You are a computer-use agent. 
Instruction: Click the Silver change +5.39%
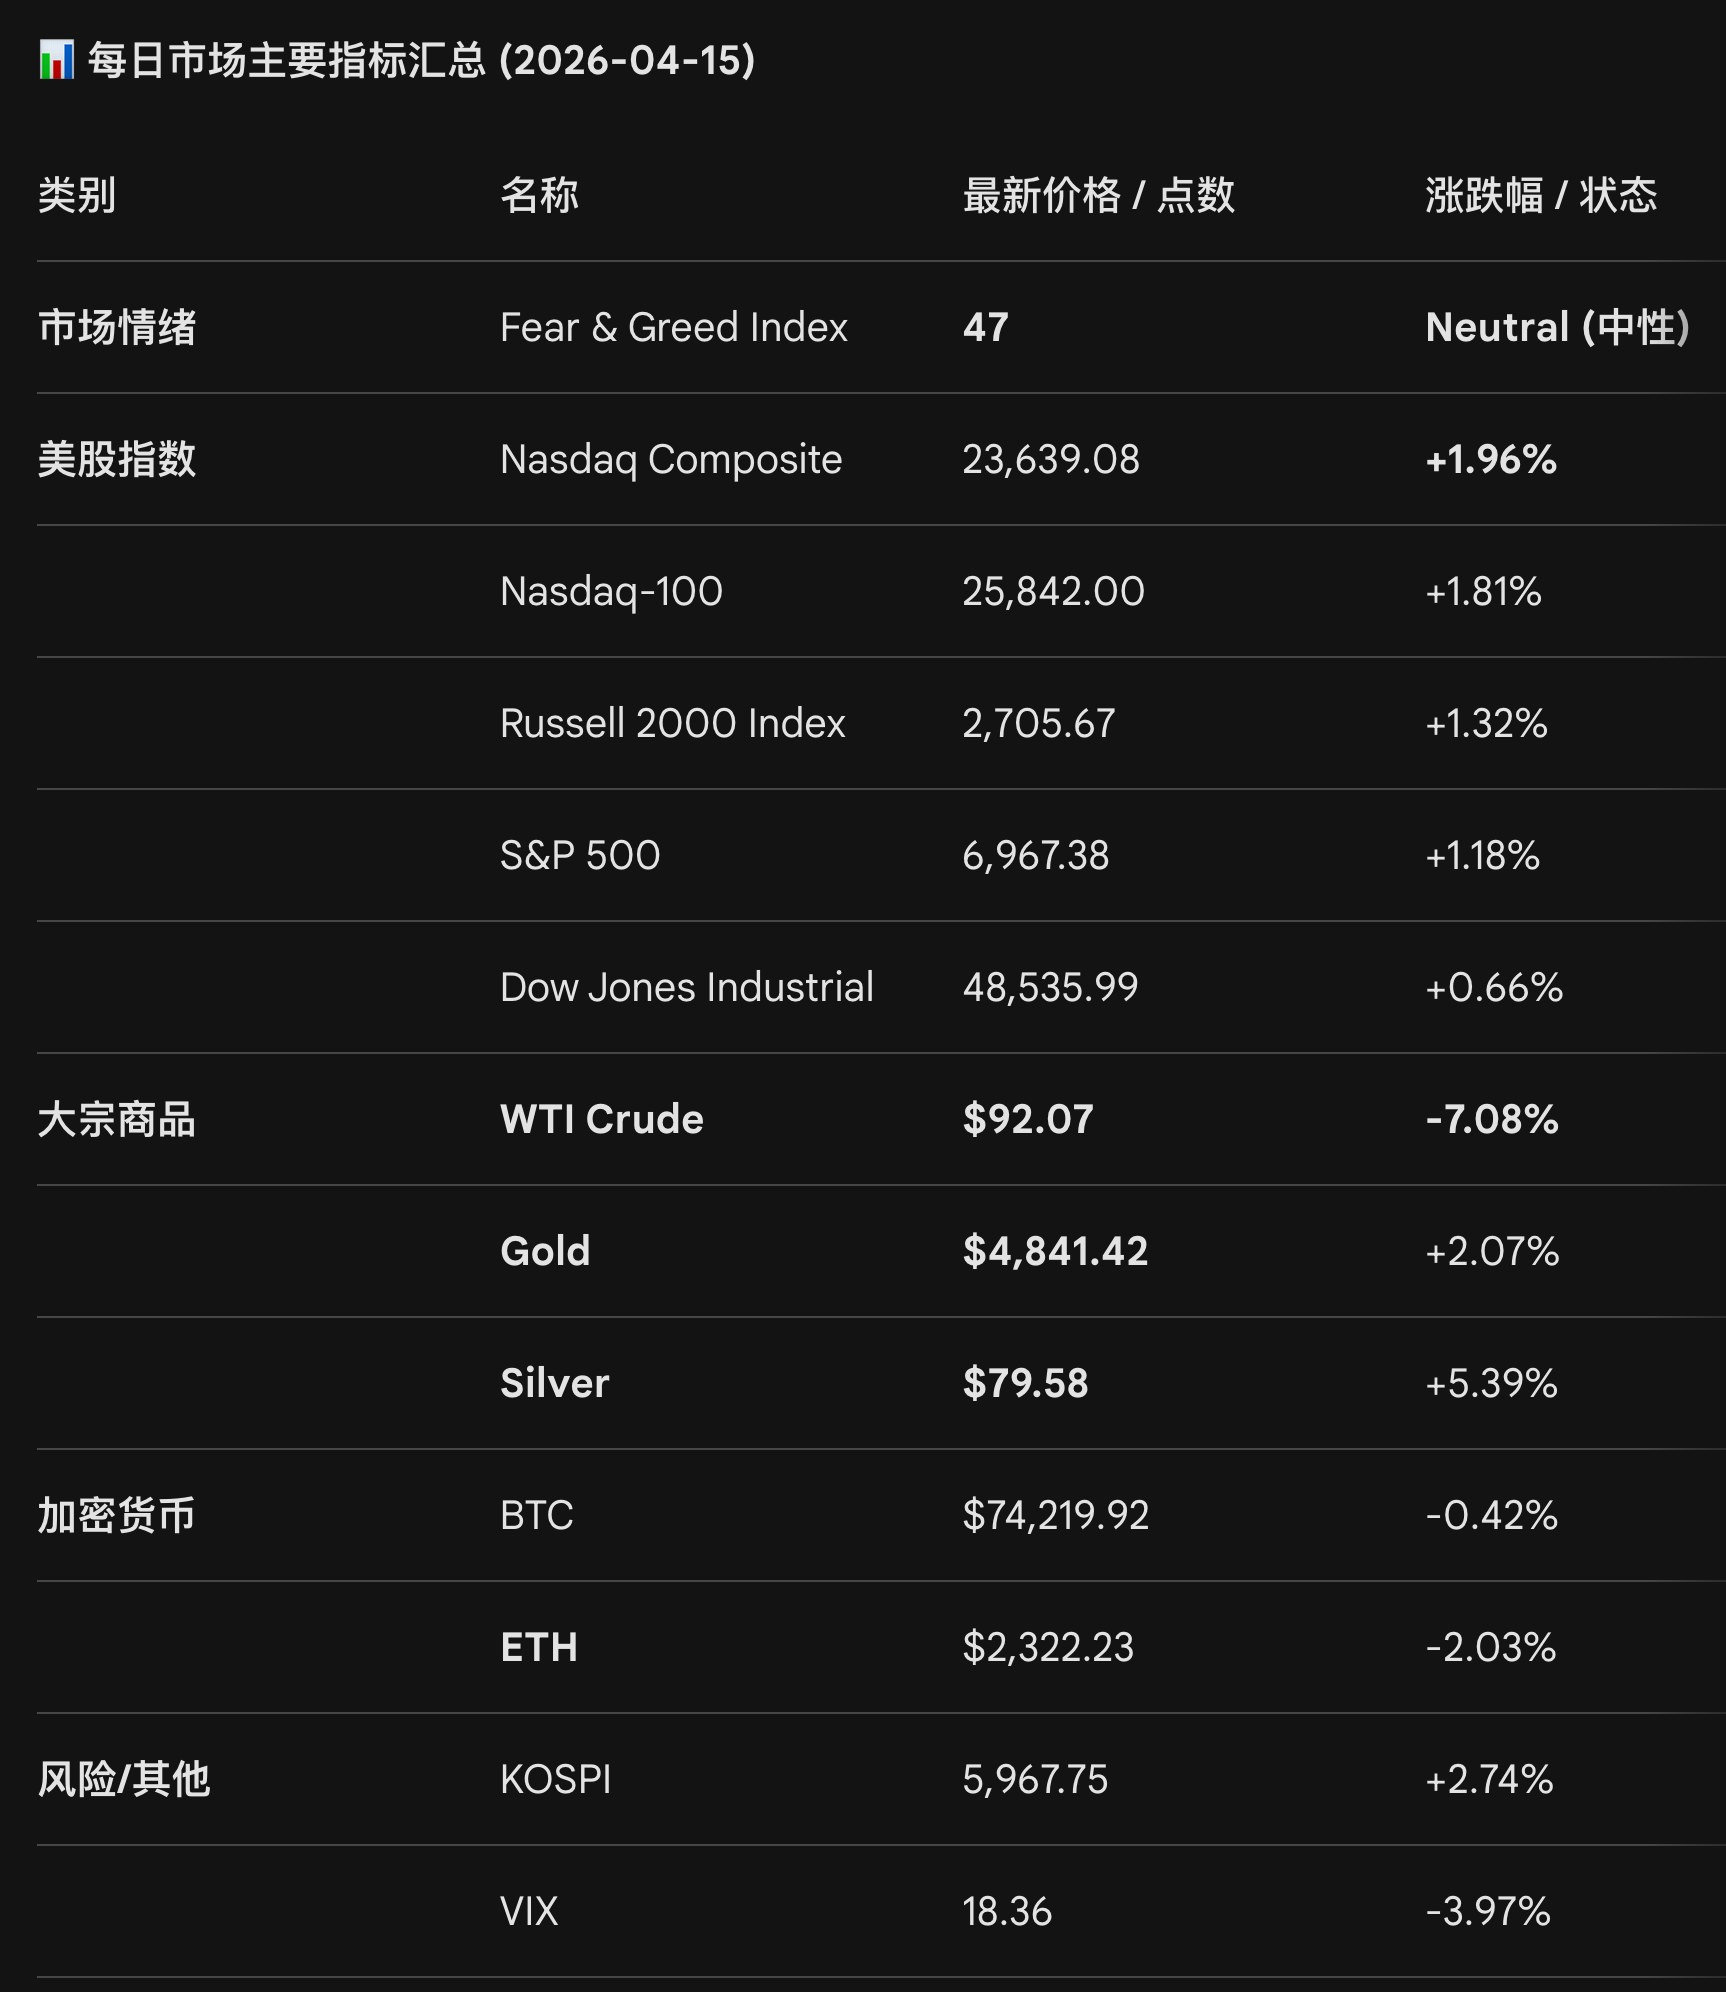pos(1491,1383)
